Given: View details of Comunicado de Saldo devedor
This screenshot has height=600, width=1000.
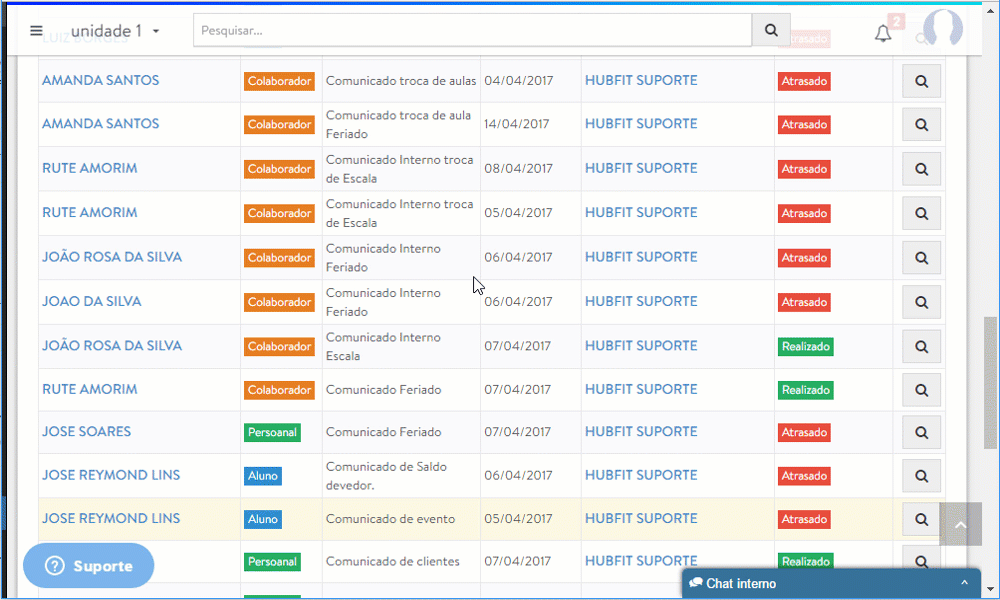Looking at the screenshot, I should coord(921,476).
